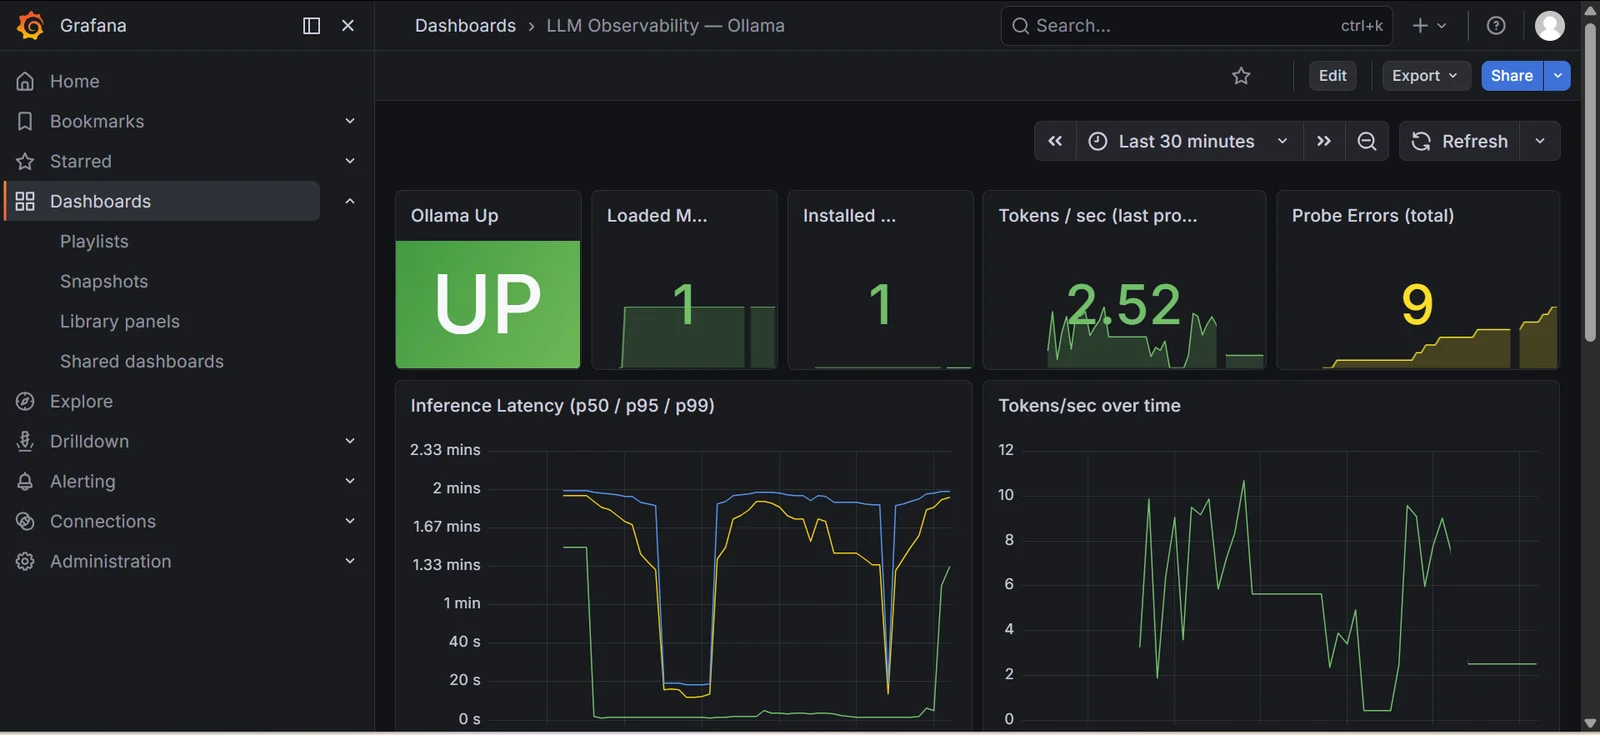Shift time range forward
1600x735 pixels.
[1324, 141]
